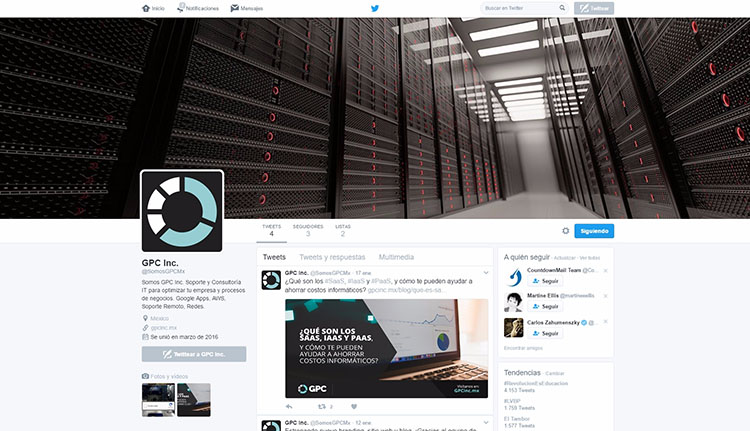750x431 pixels.
Task: Expand the 12 ene tweet options chevron
Action: pyautogui.click(x=486, y=422)
